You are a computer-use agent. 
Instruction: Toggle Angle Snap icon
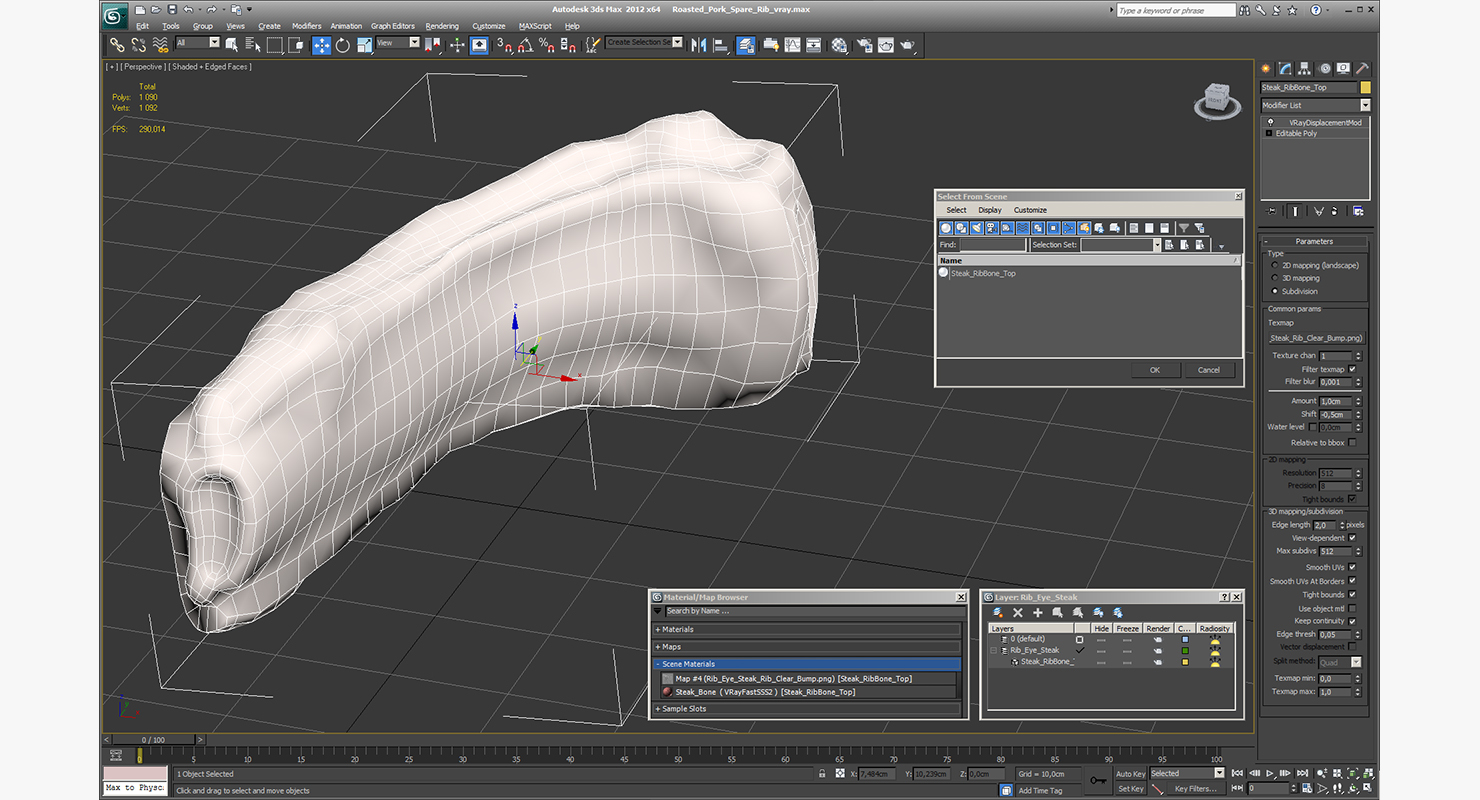click(526, 45)
